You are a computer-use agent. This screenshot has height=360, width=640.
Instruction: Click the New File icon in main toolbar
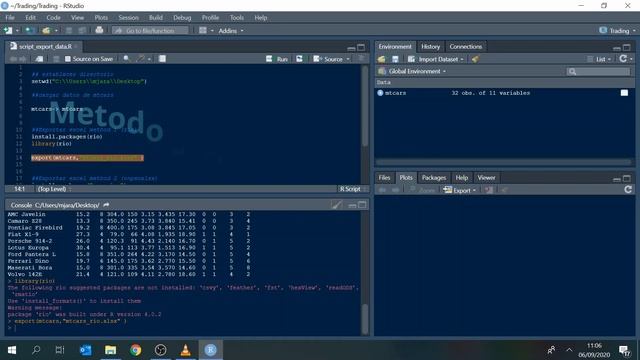(8, 31)
